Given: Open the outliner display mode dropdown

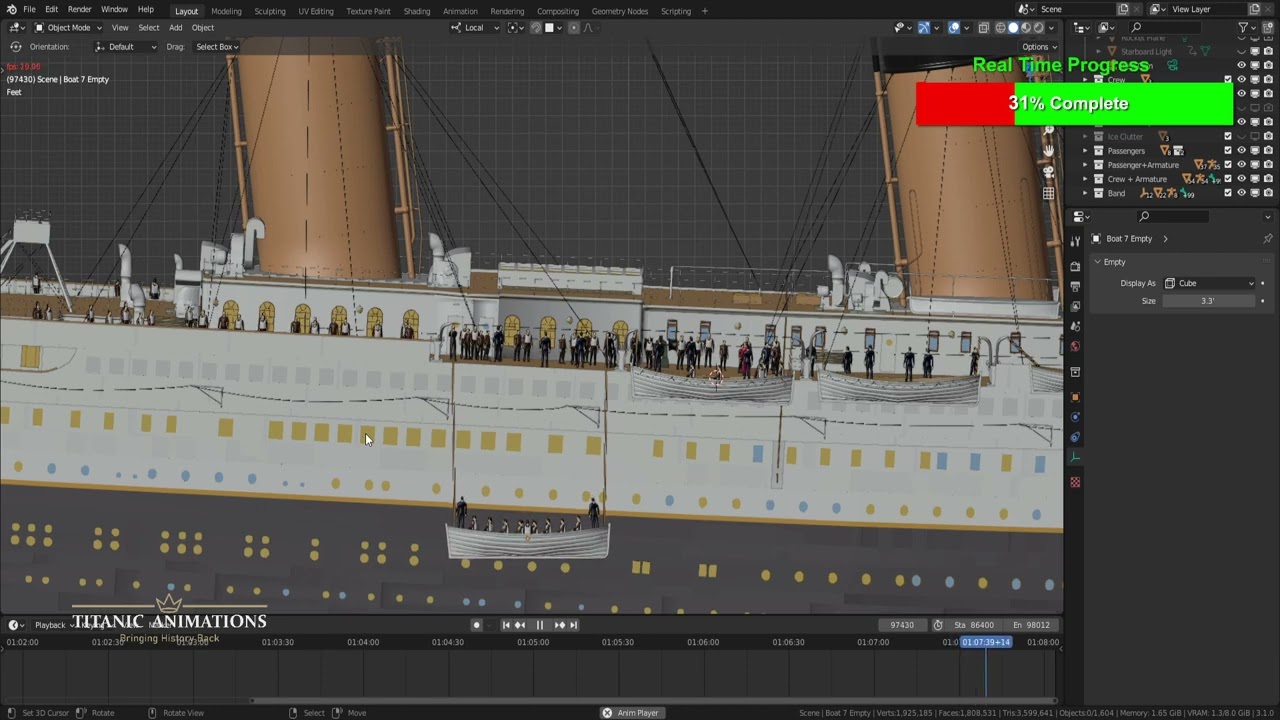Looking at the screenshot, I should tap(1106, 28).
